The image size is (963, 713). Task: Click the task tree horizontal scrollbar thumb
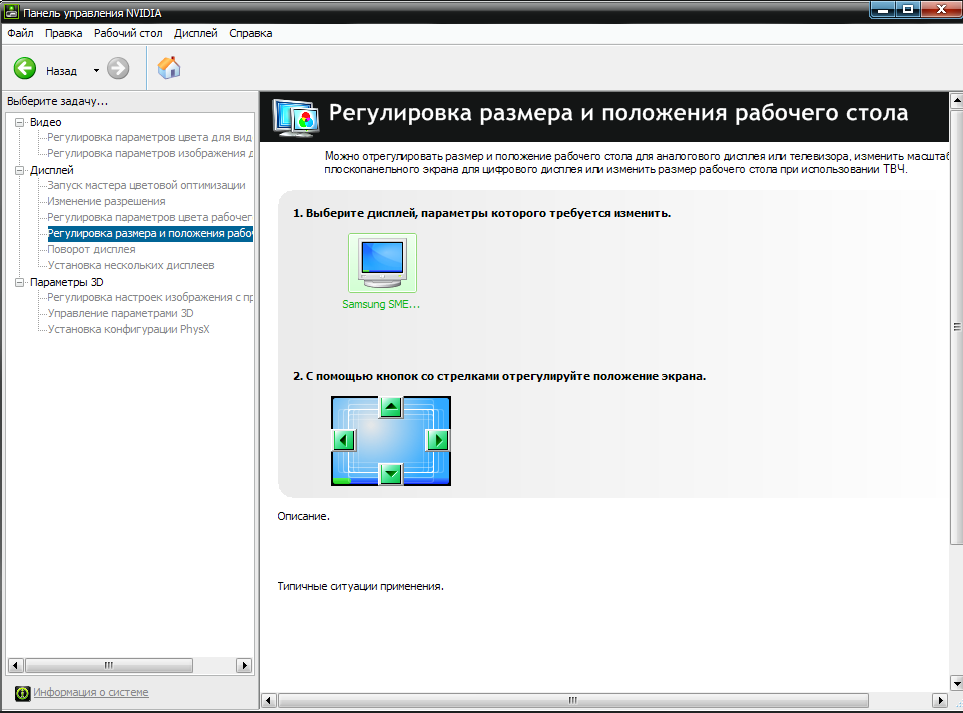[109, 666]
